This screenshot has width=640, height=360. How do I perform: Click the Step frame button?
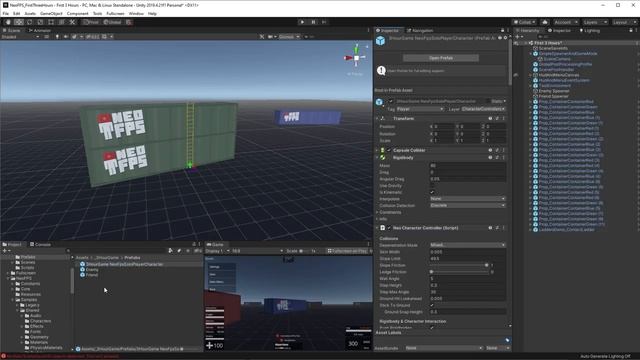coord(324,22)
